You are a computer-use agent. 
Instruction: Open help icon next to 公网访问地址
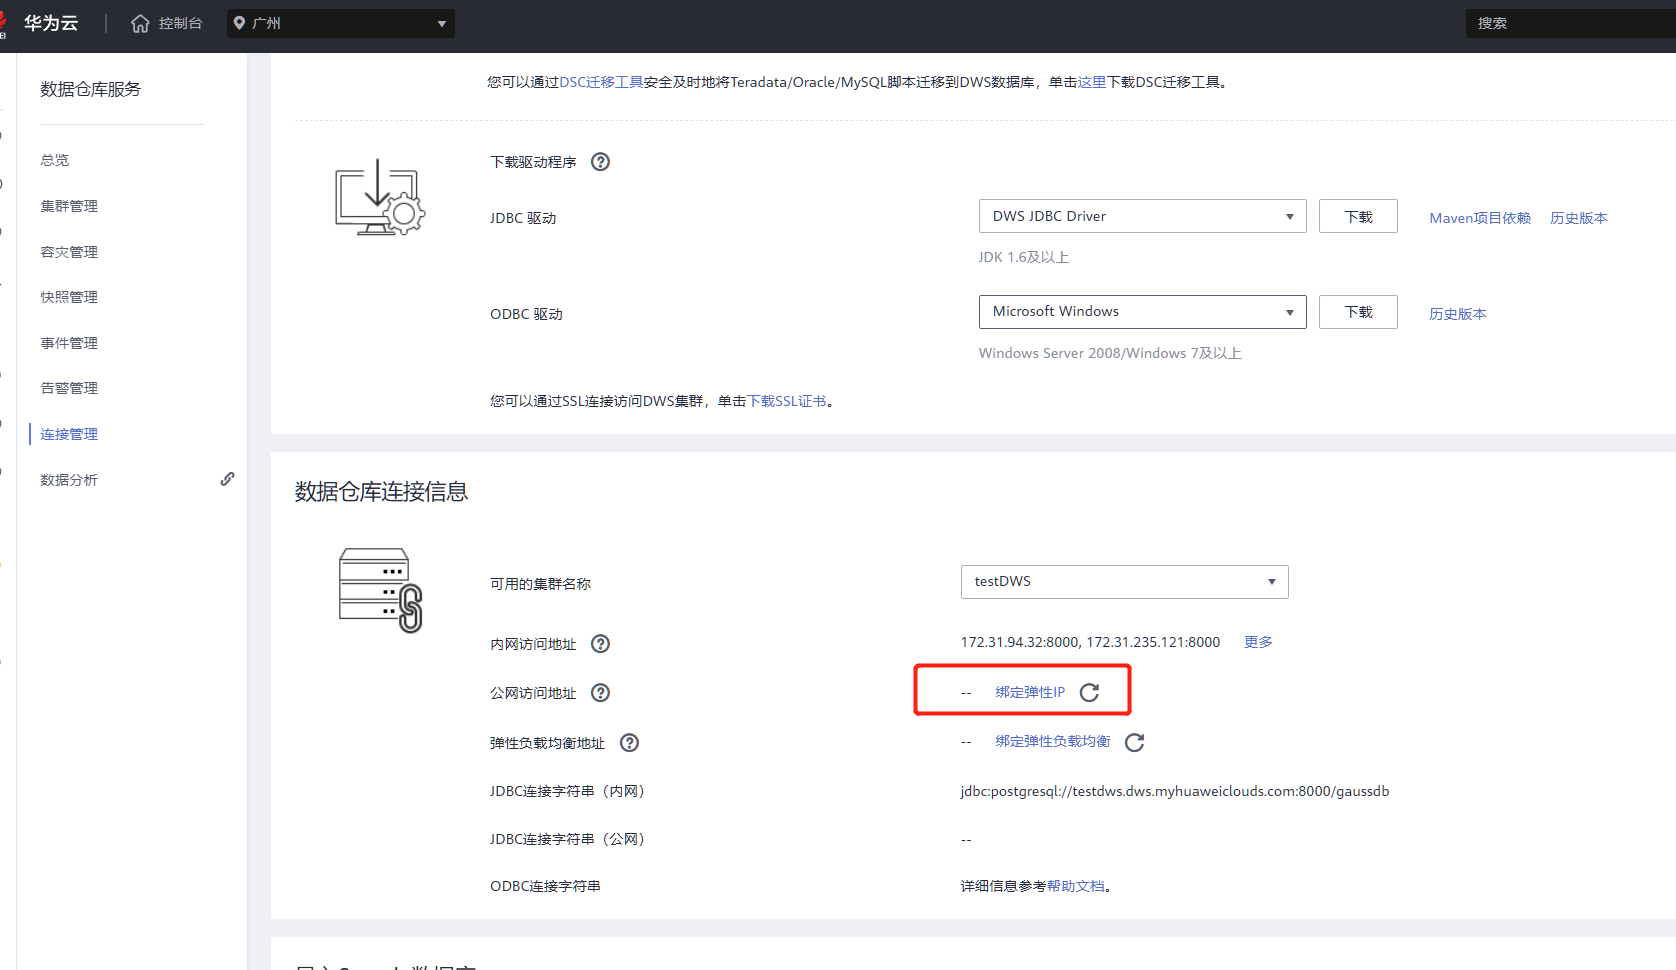[600, 693]
